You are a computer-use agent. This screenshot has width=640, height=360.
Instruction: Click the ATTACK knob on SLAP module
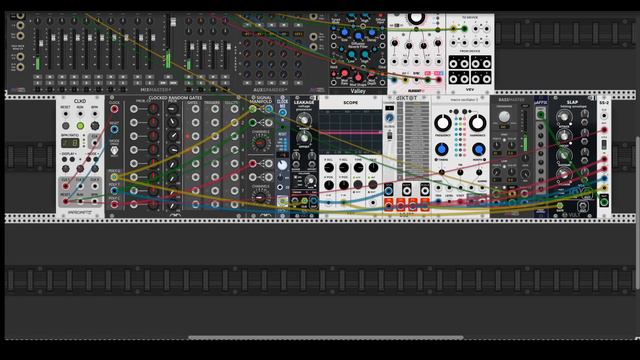[563, 118]
